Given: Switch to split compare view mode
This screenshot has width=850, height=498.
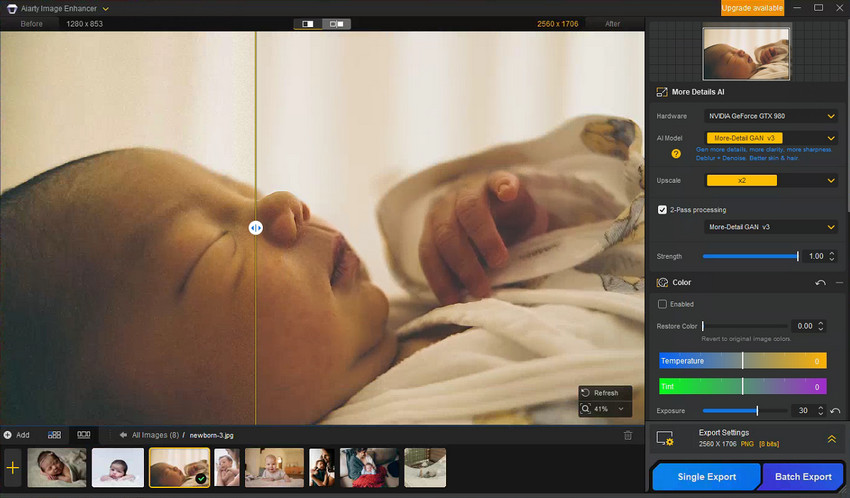Looking at the screenshot, I should tap(308, 23).
